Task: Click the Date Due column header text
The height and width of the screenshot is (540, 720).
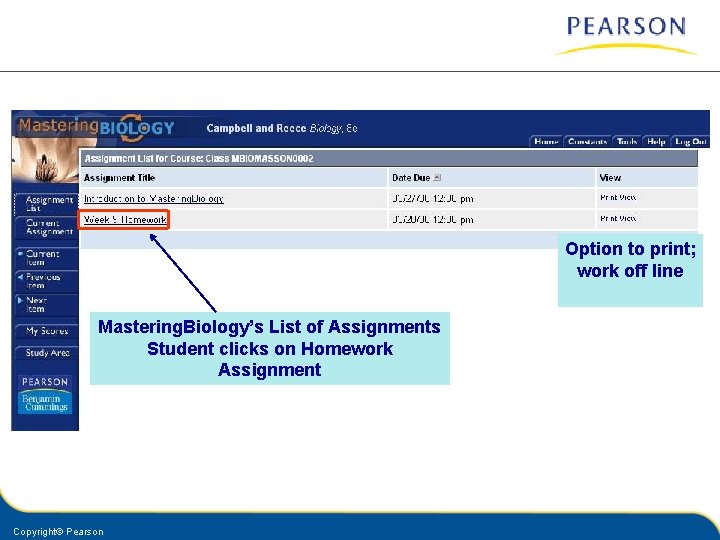Action: 411,178
